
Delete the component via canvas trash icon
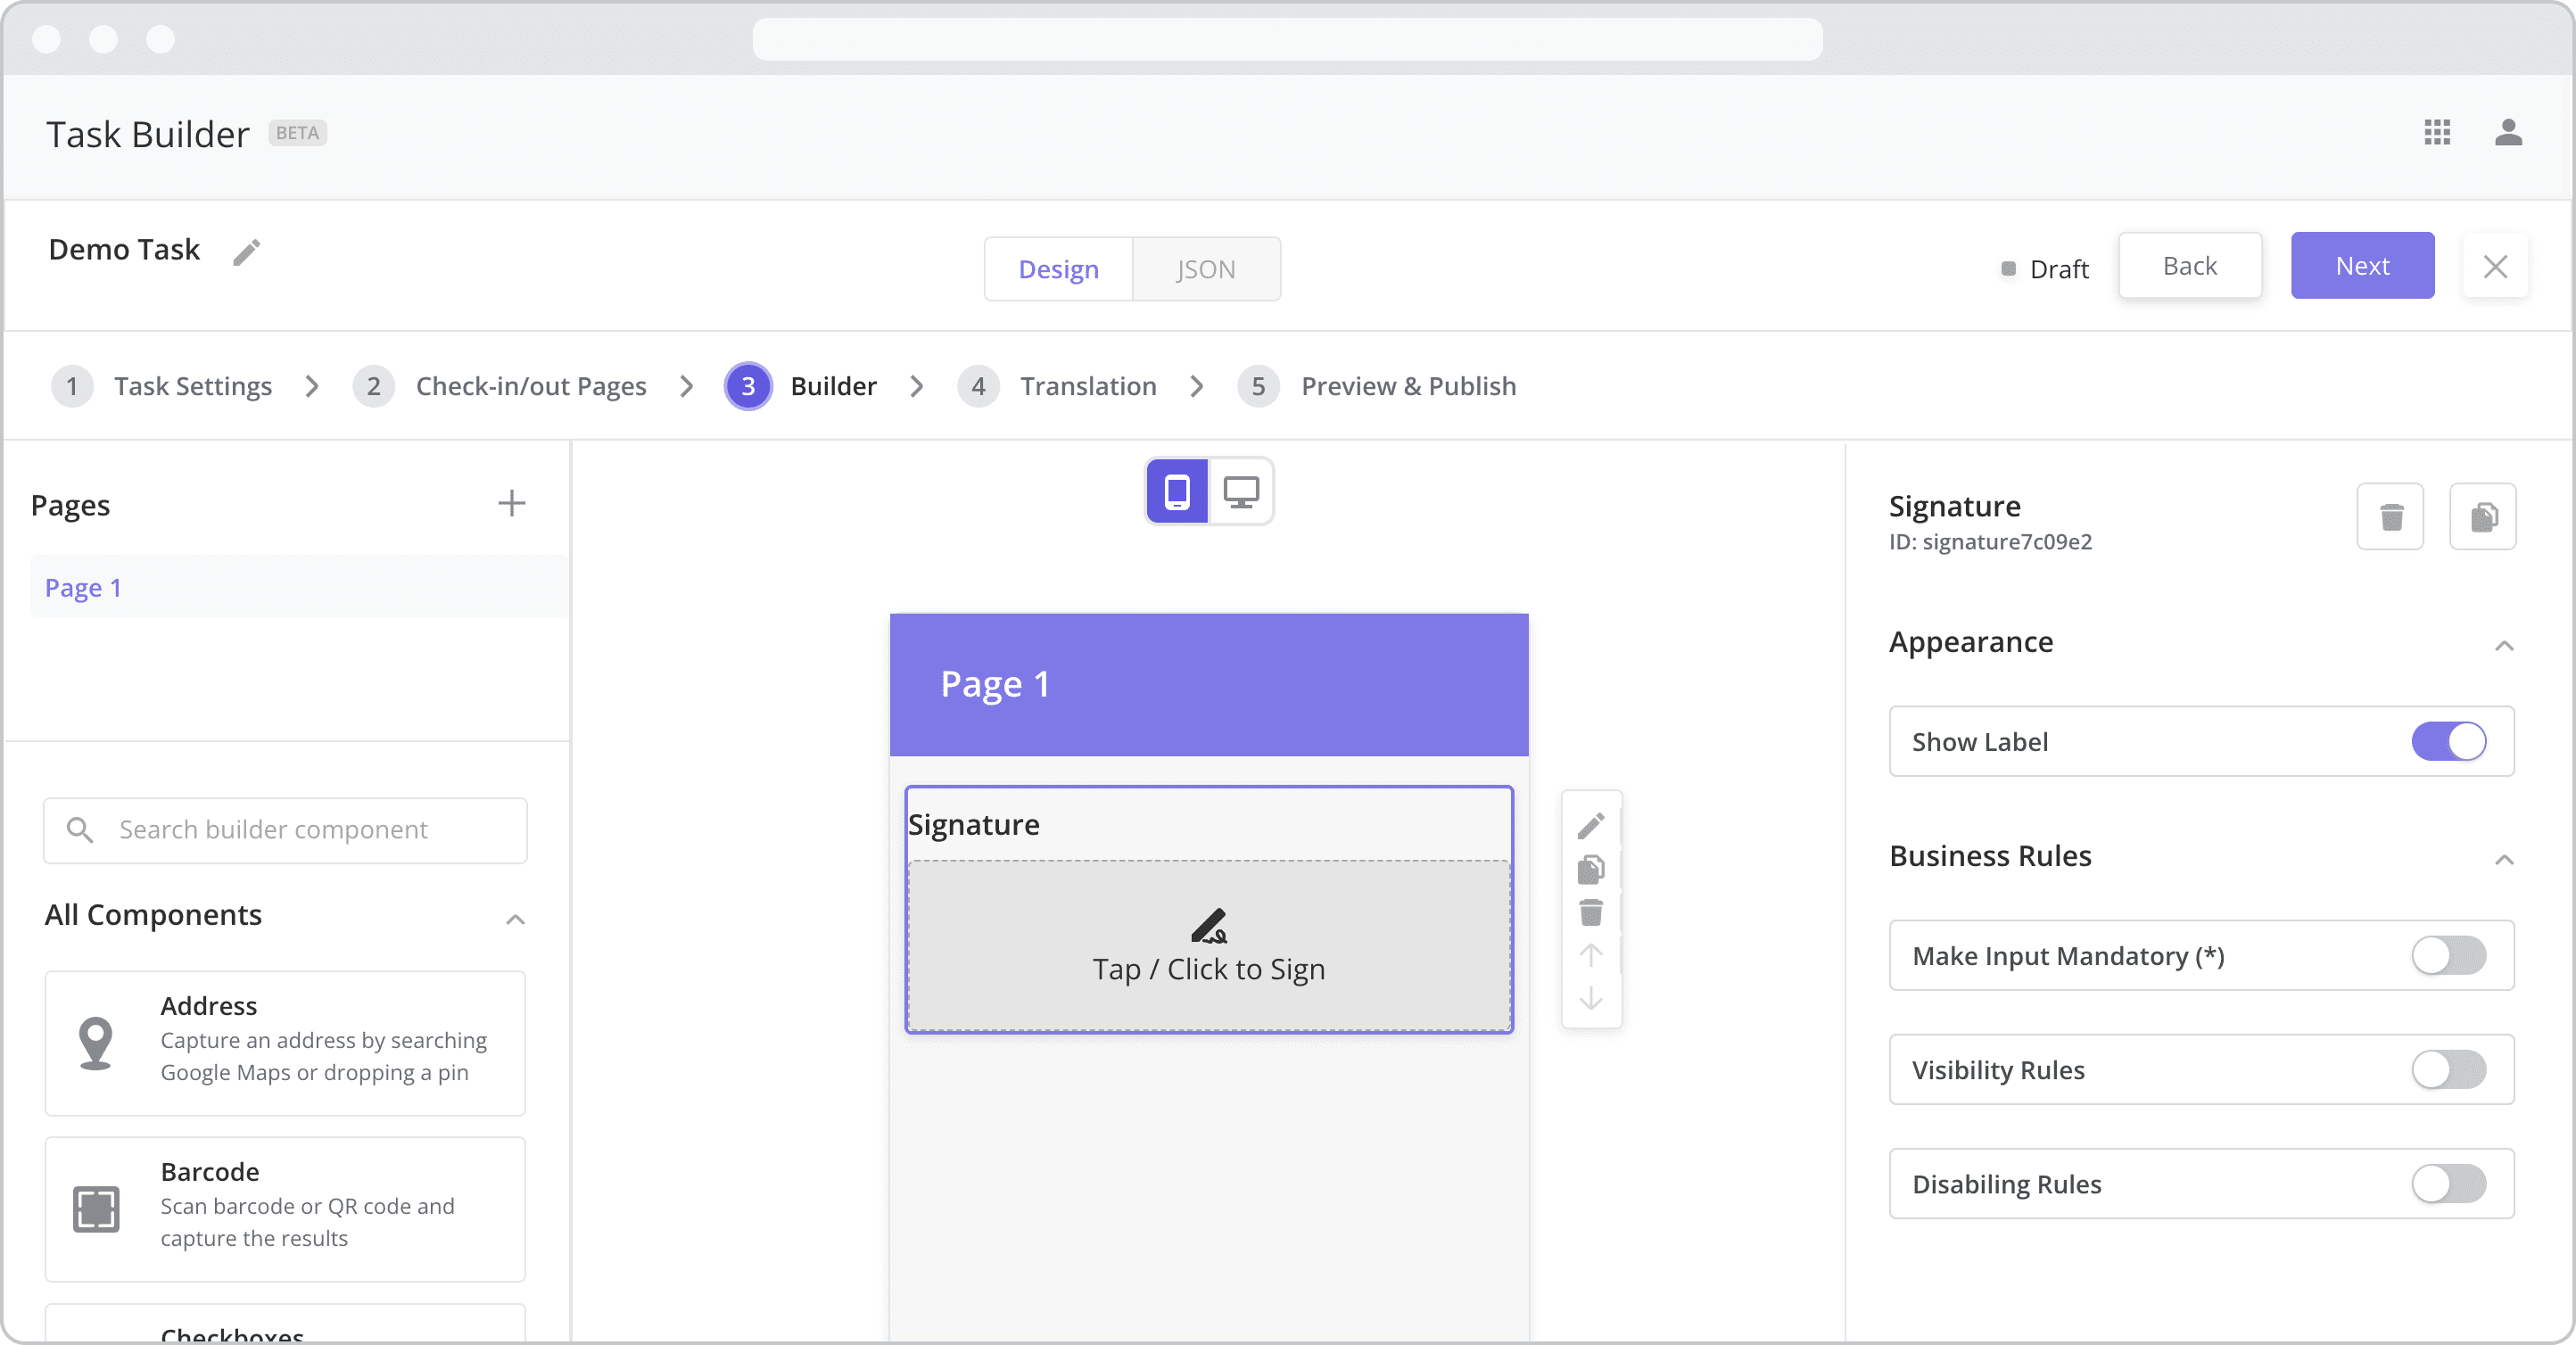tap(1591, 912)
